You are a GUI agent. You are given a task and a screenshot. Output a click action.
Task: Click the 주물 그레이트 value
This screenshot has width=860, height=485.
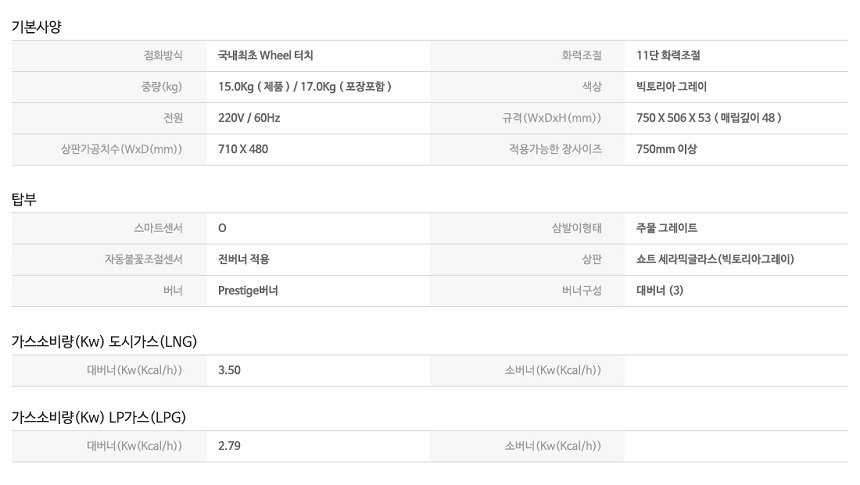pos(666,228)
